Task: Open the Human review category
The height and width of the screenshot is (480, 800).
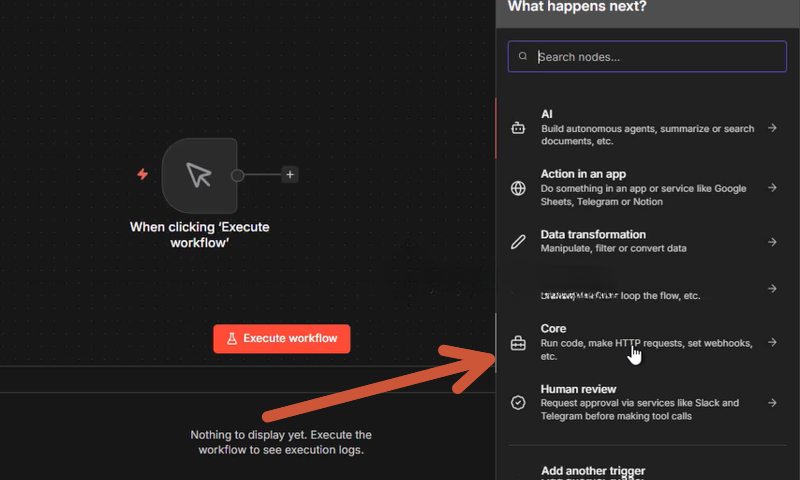Action: [x=647, y=402]
